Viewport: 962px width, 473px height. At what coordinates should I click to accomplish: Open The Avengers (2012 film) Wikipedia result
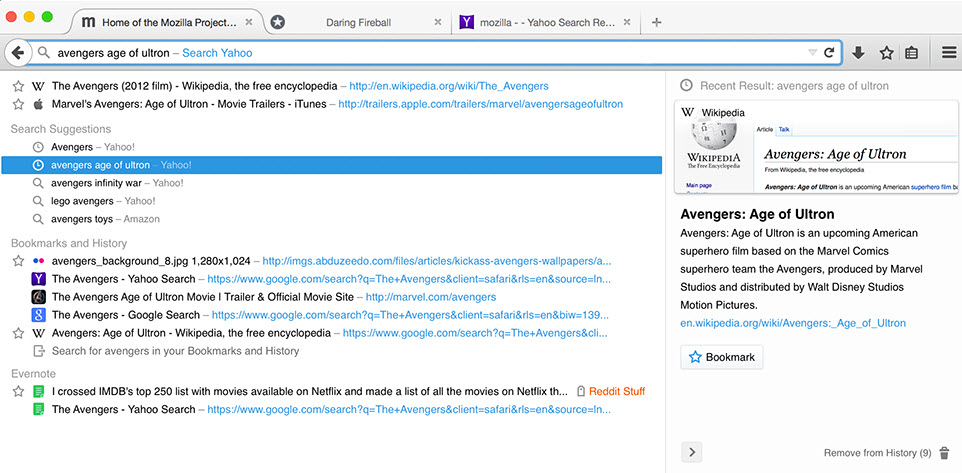pos(194,86)
